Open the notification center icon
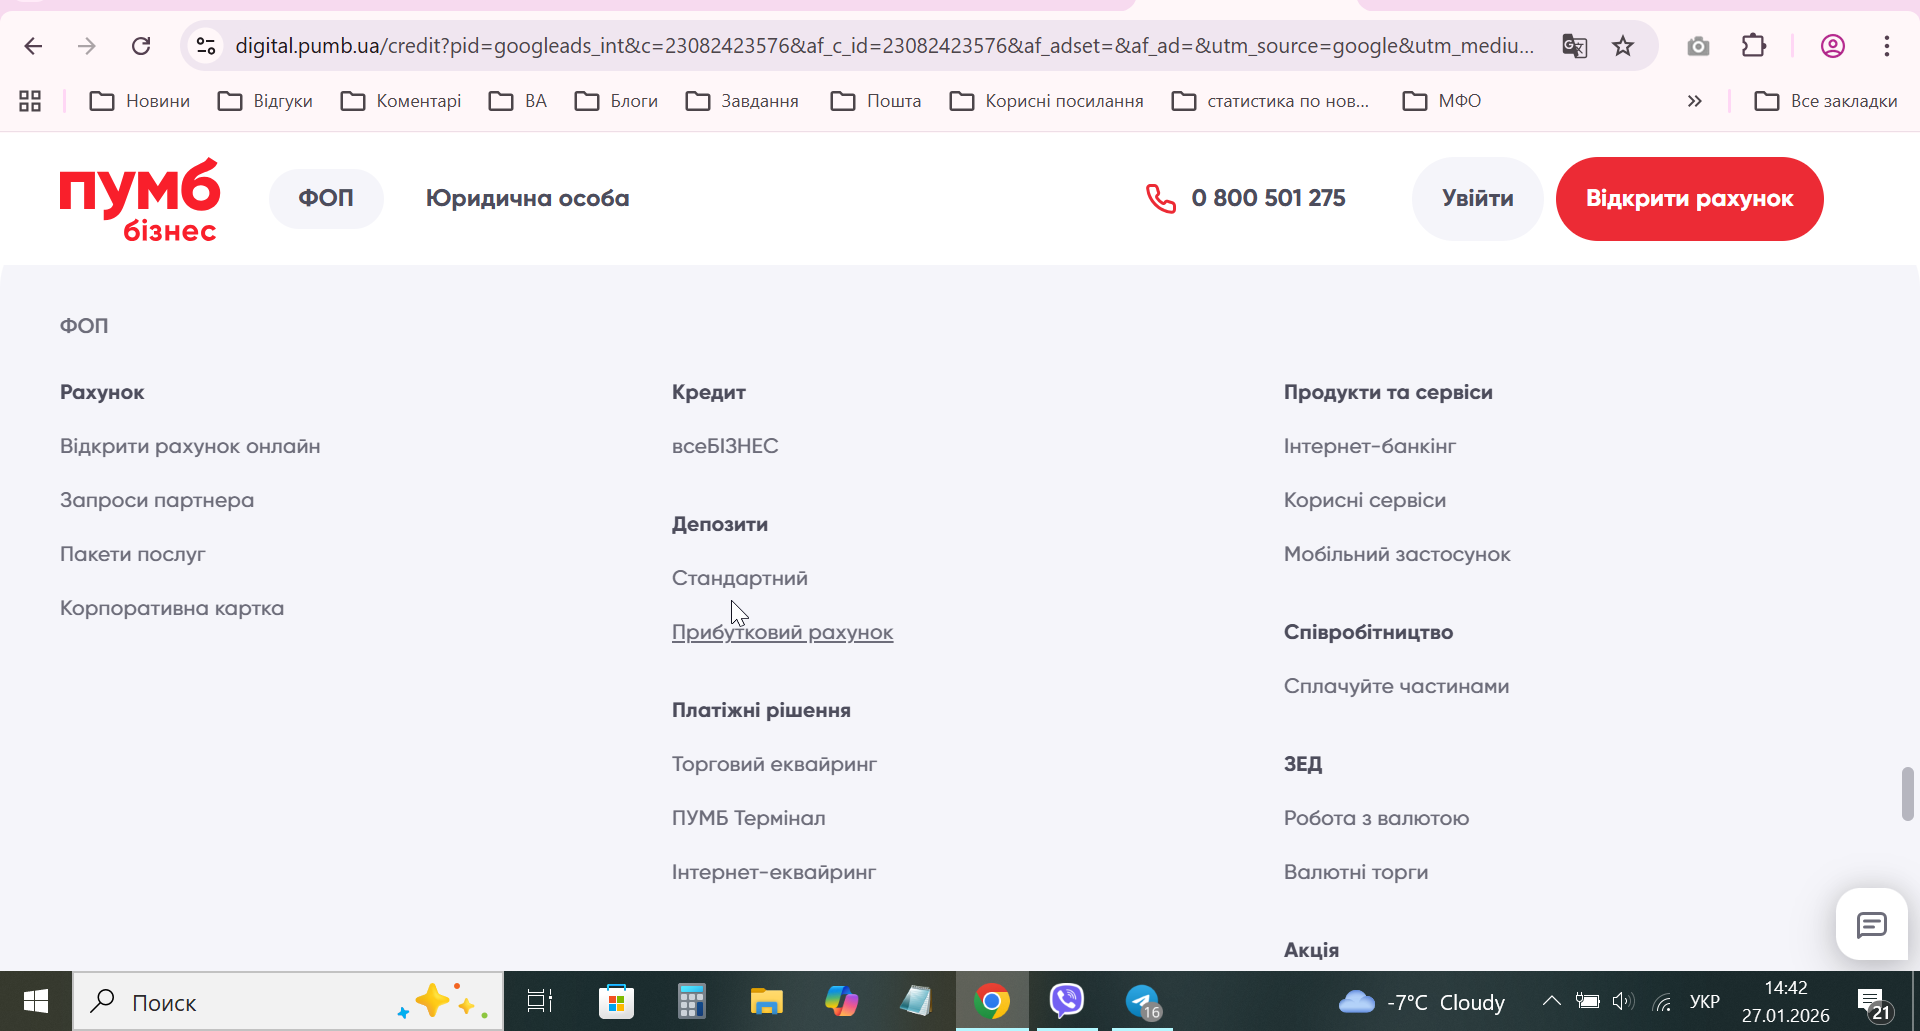This screenshot has width=1920, height=1031. (x=1872, y=1002)
